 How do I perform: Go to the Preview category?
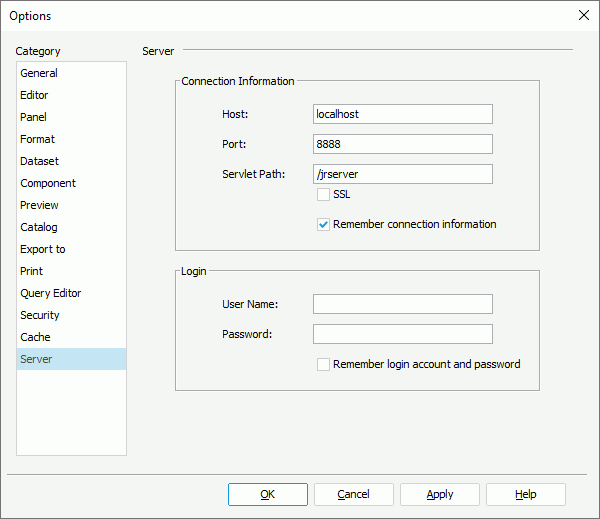[71, 205]
